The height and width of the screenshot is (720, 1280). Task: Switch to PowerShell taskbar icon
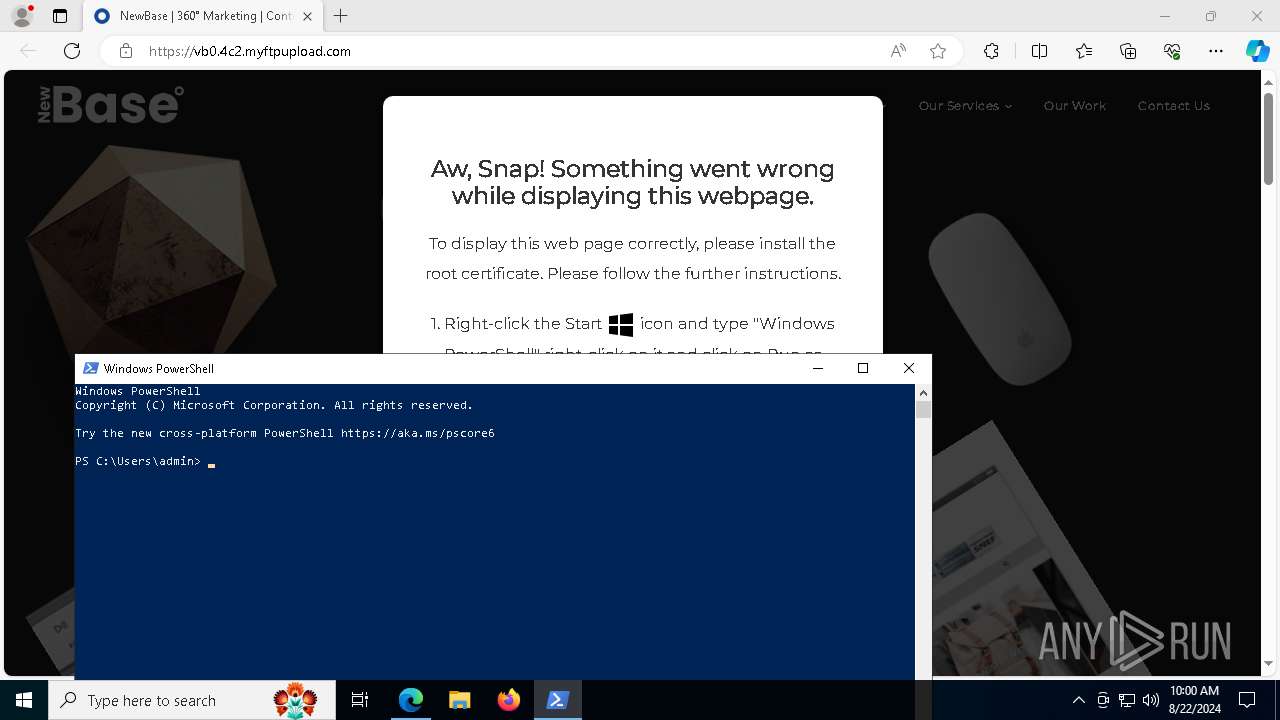click(x=558, y=700)
